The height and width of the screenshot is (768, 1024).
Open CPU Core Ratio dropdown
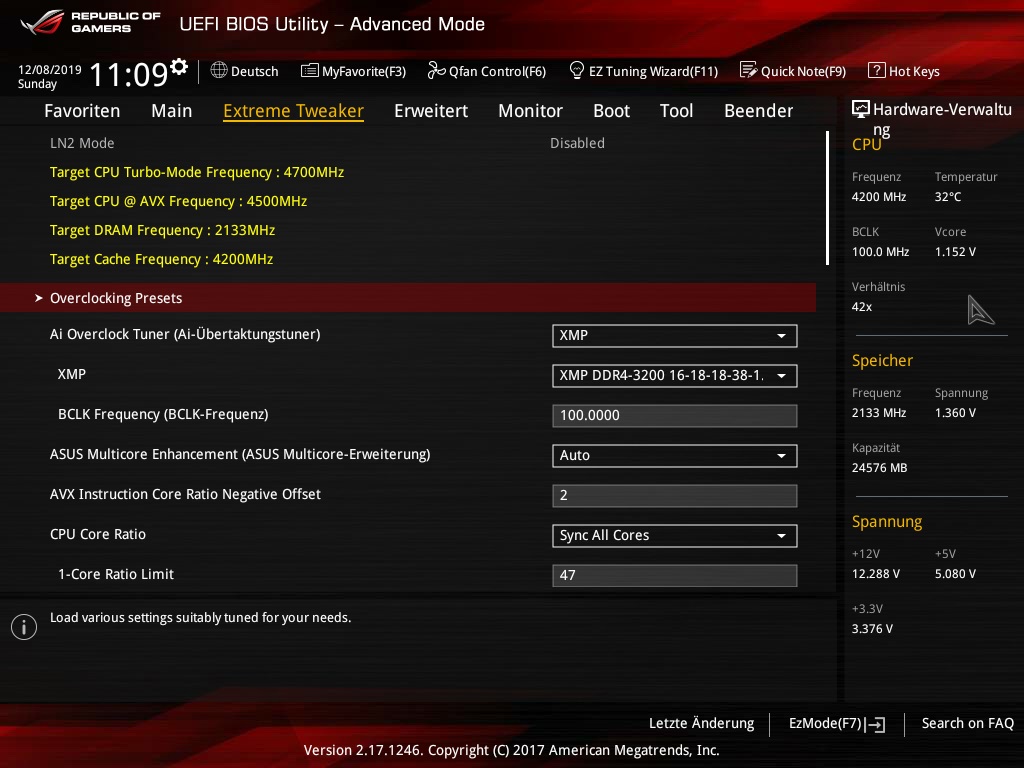pos(675,536)
